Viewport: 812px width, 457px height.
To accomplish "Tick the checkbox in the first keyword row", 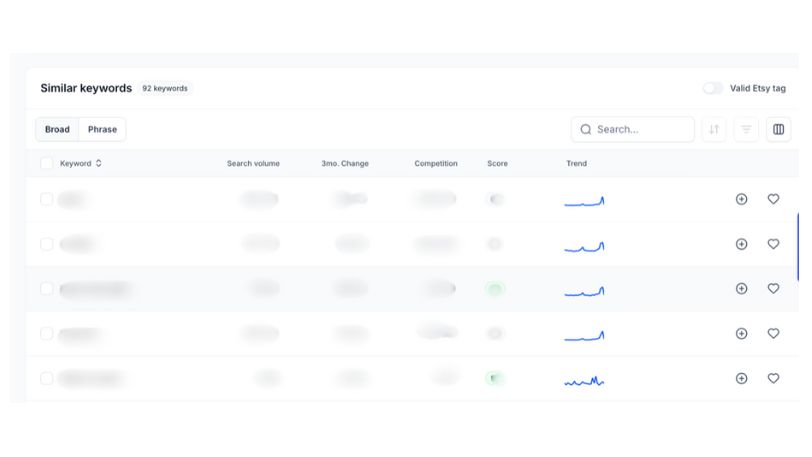I will (47, 199).
